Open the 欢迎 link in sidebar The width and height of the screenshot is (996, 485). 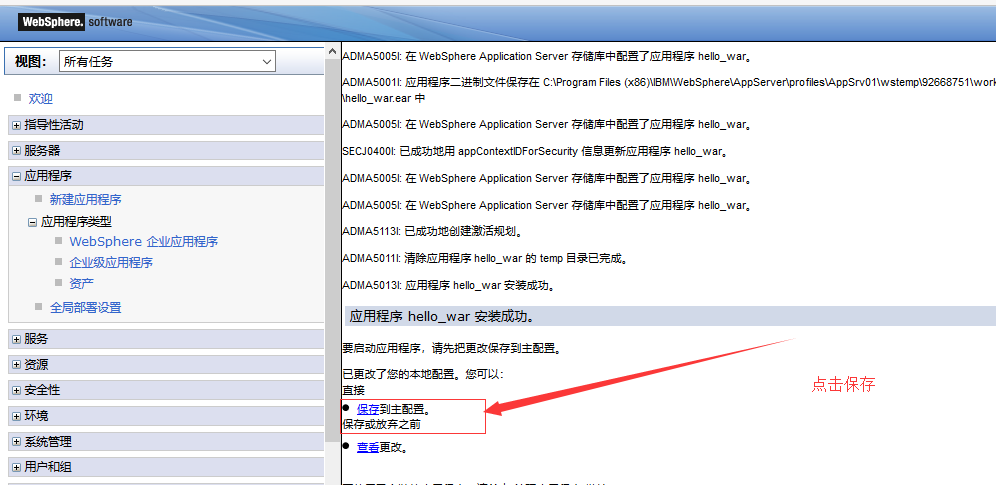coord(41,98)
